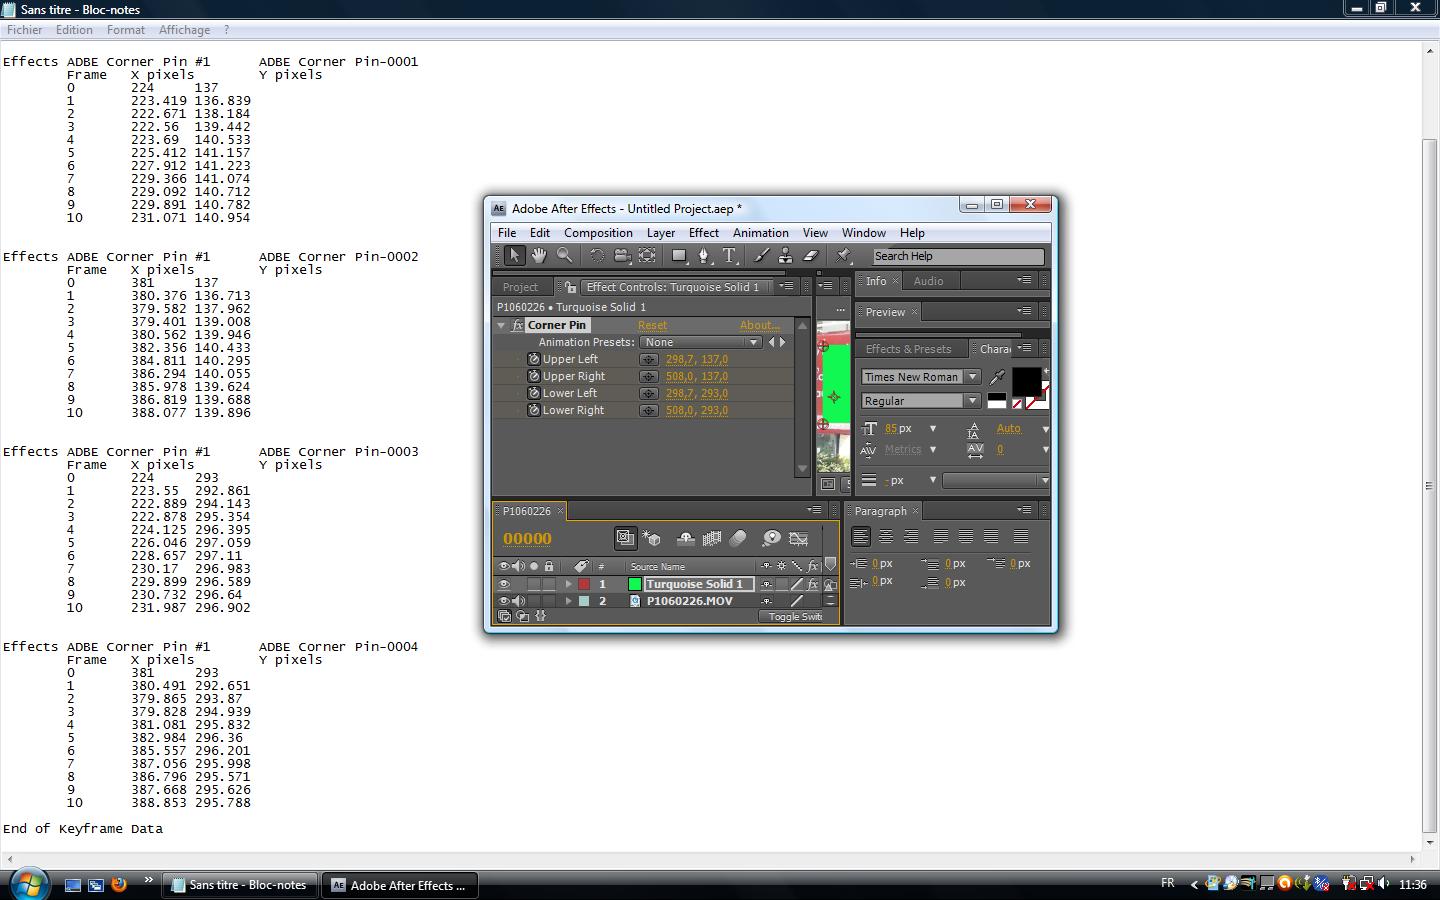This screenshot has height=900, width=1440.
Task: Expand the Turquoise Solid 1 layer
Action: (569, 585)
